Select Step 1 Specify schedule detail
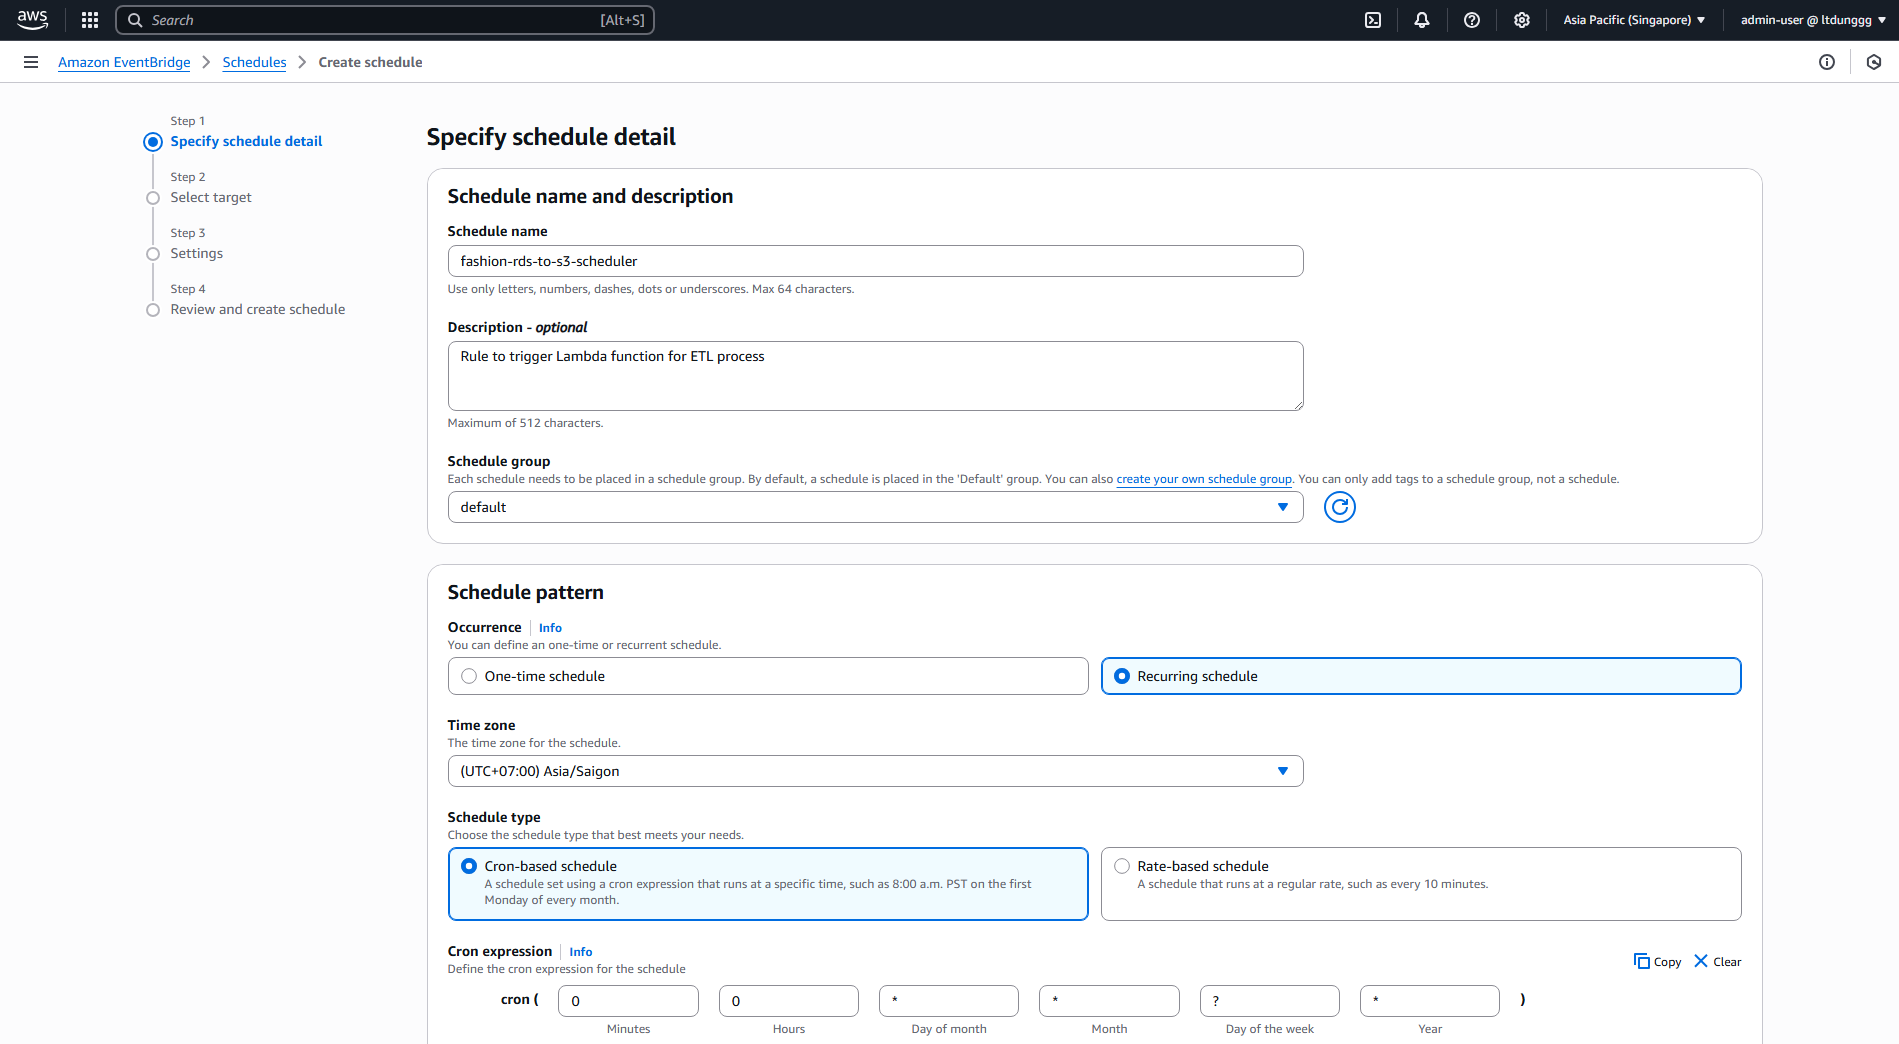Viewport: 1899px width, 1044px height. [246, 141]
